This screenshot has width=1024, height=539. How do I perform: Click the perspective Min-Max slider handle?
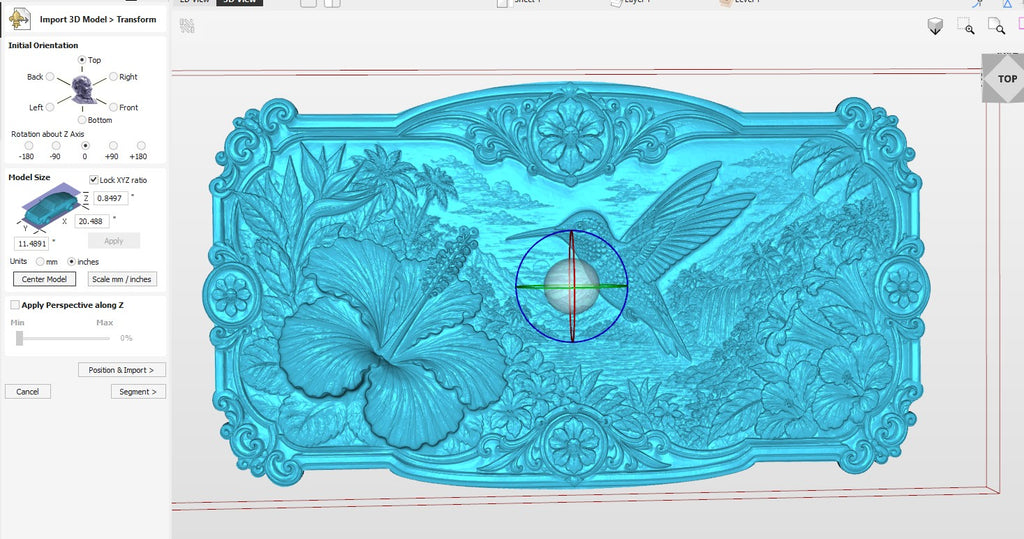point(20,338)
